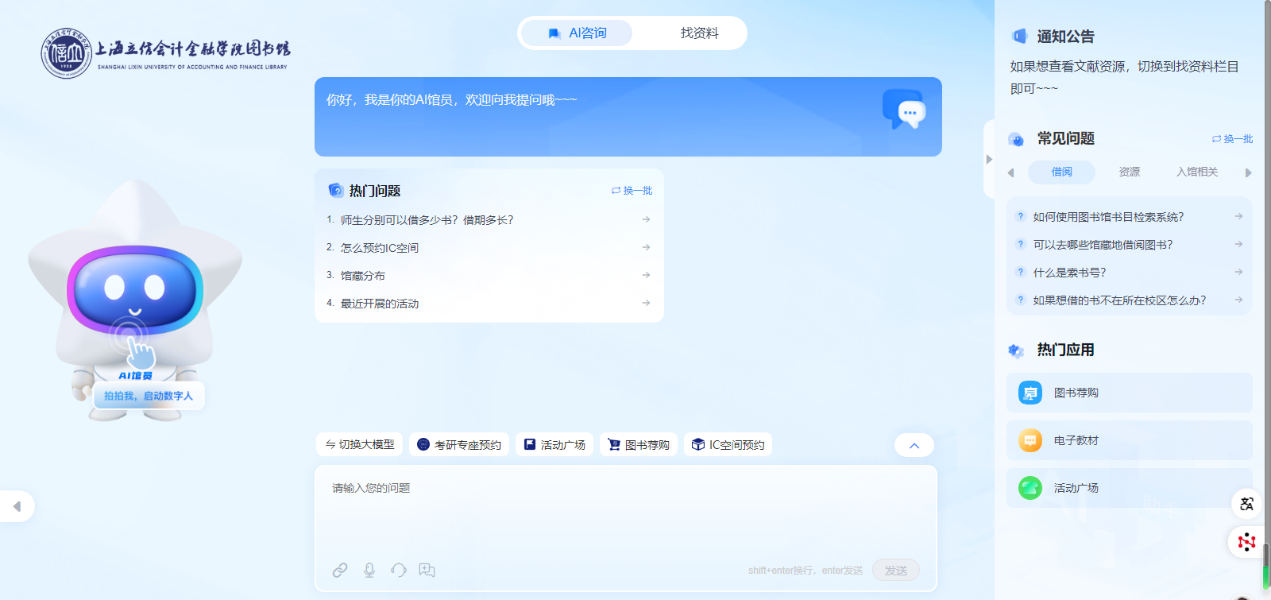Screen dimensions: 1271x600
Task: Click the link attachment icon in input box
Action: click(x=340, y=570)
